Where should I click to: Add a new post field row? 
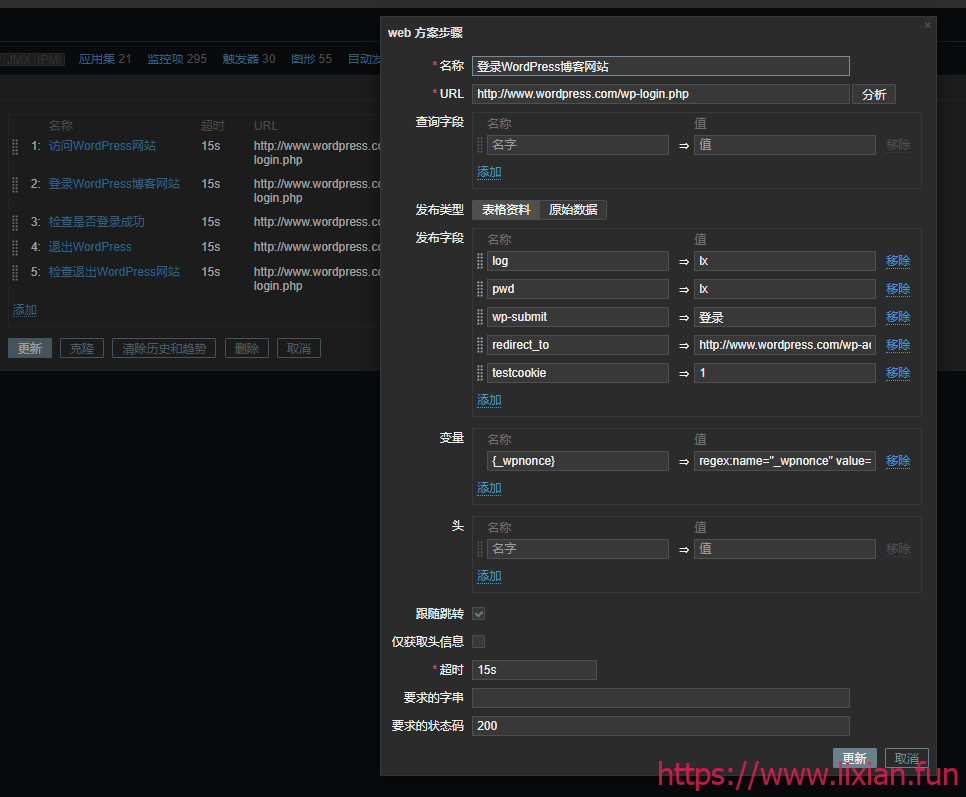point(489,400)
